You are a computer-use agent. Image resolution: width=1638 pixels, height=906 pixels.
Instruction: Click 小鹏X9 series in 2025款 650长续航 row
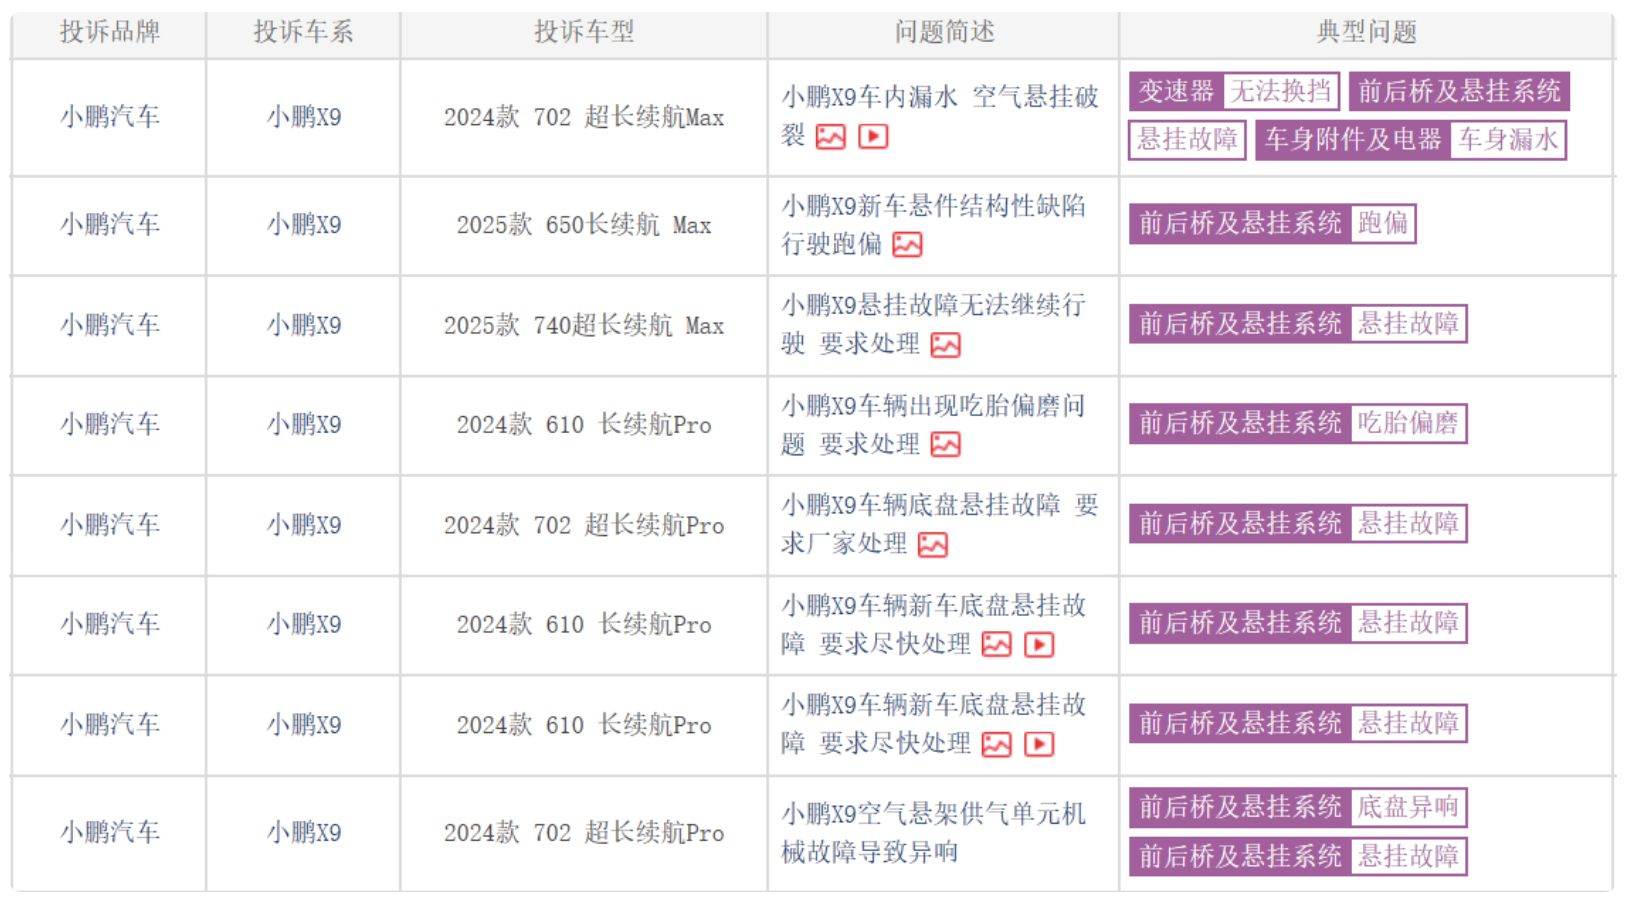[x=303, y=226]
